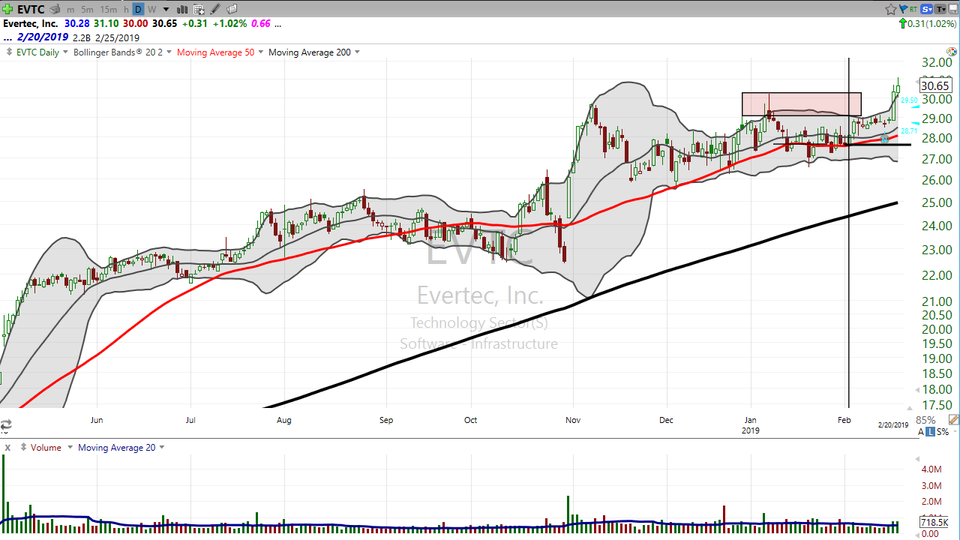Open the Volume indicator dropdown
Viewport: 960px width, 540px height.
(x=70, y=448)
